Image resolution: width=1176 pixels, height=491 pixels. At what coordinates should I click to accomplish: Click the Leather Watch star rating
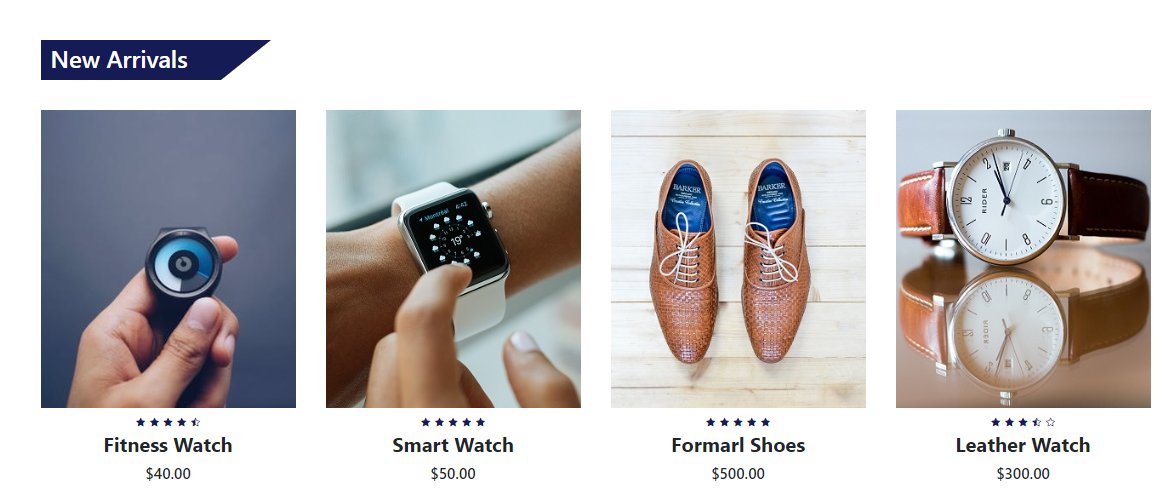pos(1023,422)
